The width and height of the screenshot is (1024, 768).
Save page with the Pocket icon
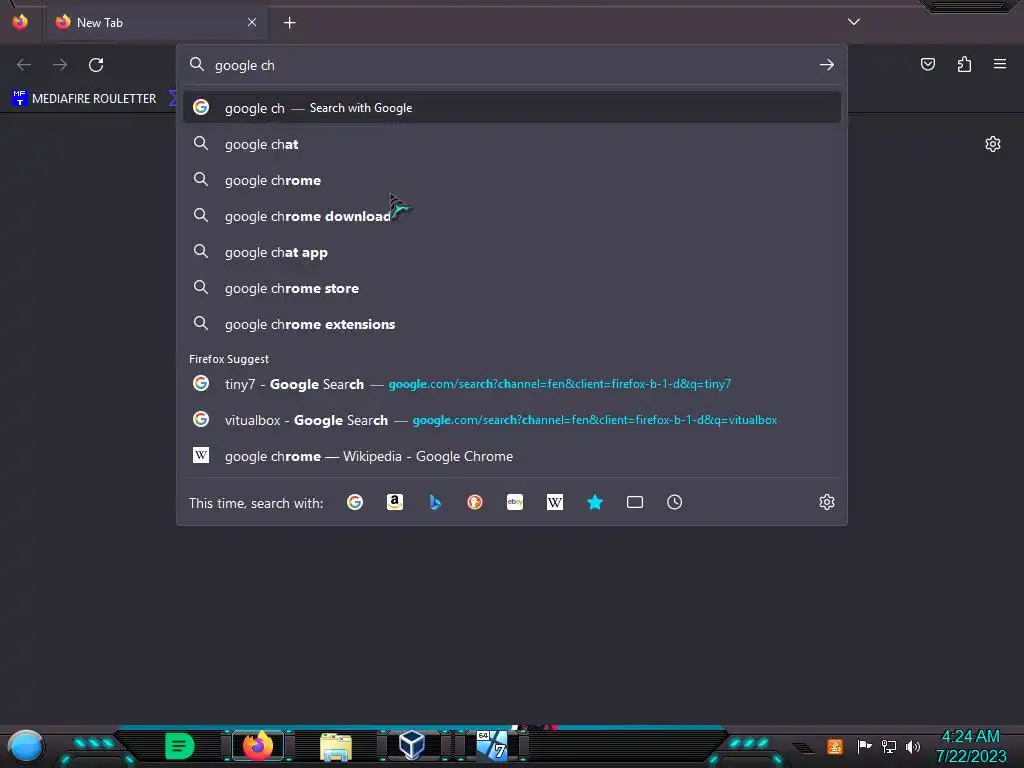(928, 64)
